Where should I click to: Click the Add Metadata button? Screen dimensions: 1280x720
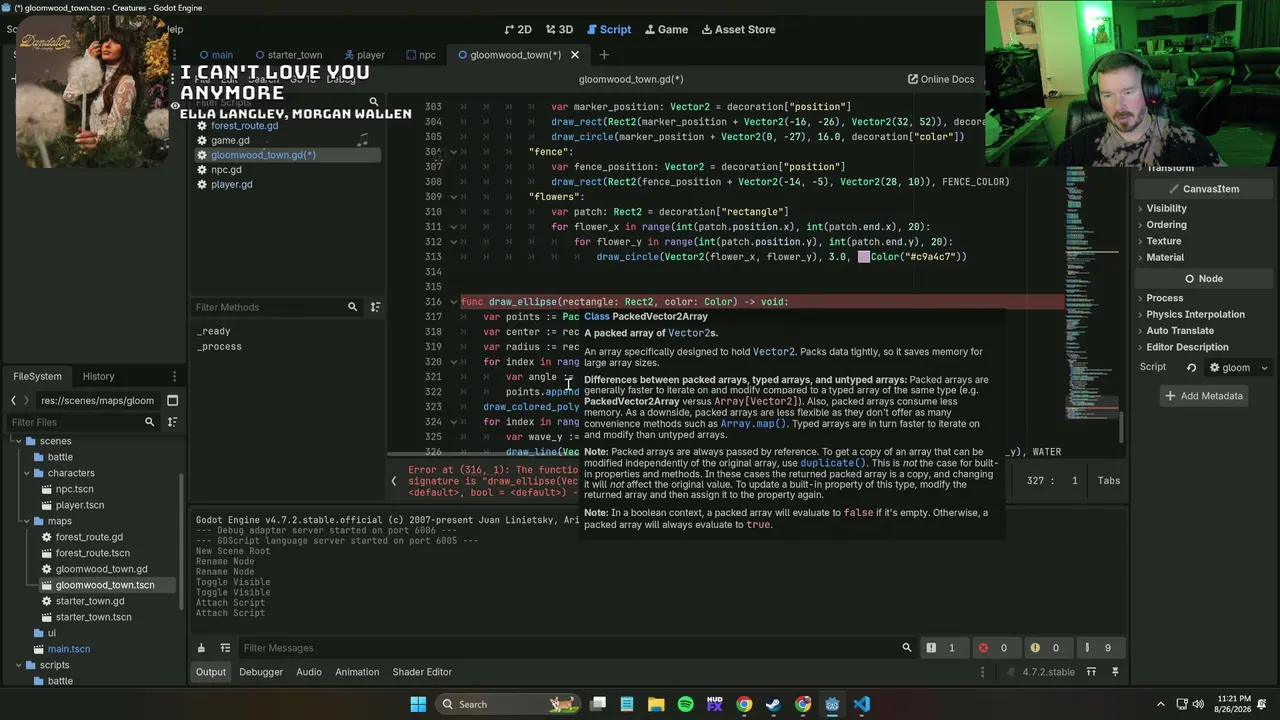[1202, 396]
